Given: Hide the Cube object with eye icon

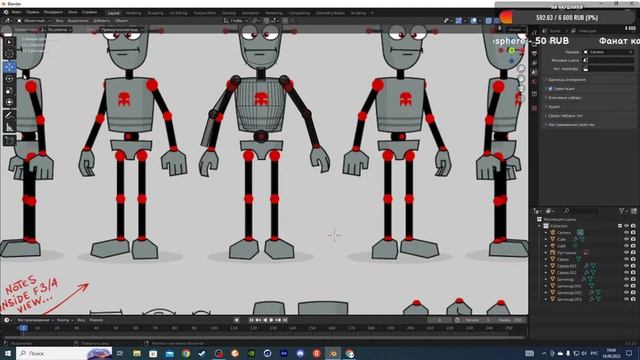Looking at the screenshot, I should click(627, 239).
